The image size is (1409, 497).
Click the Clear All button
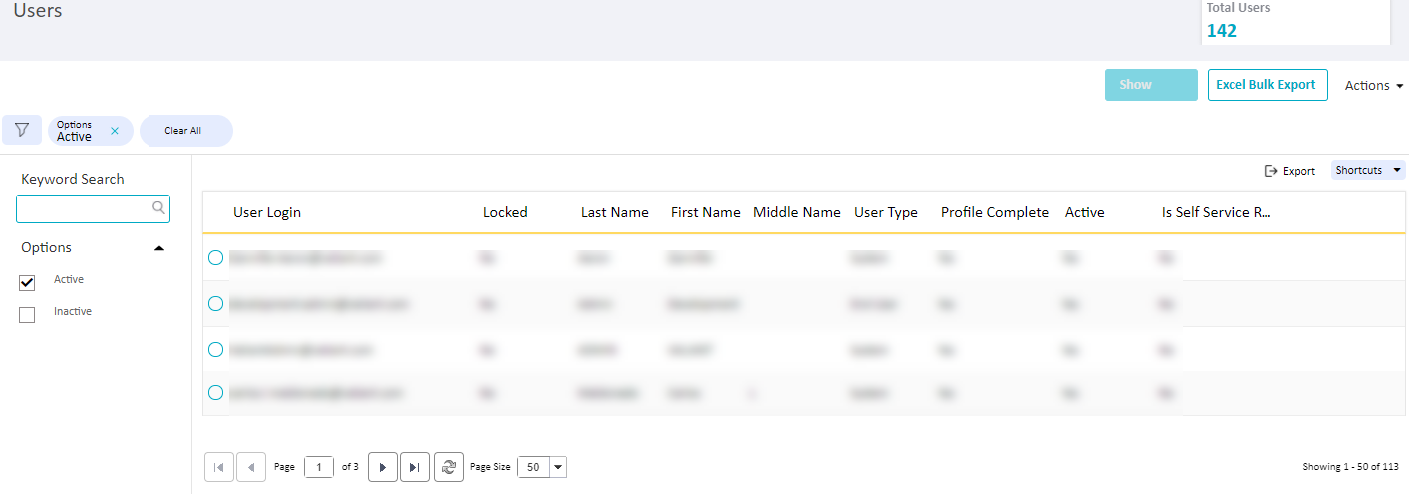point(185,131)
